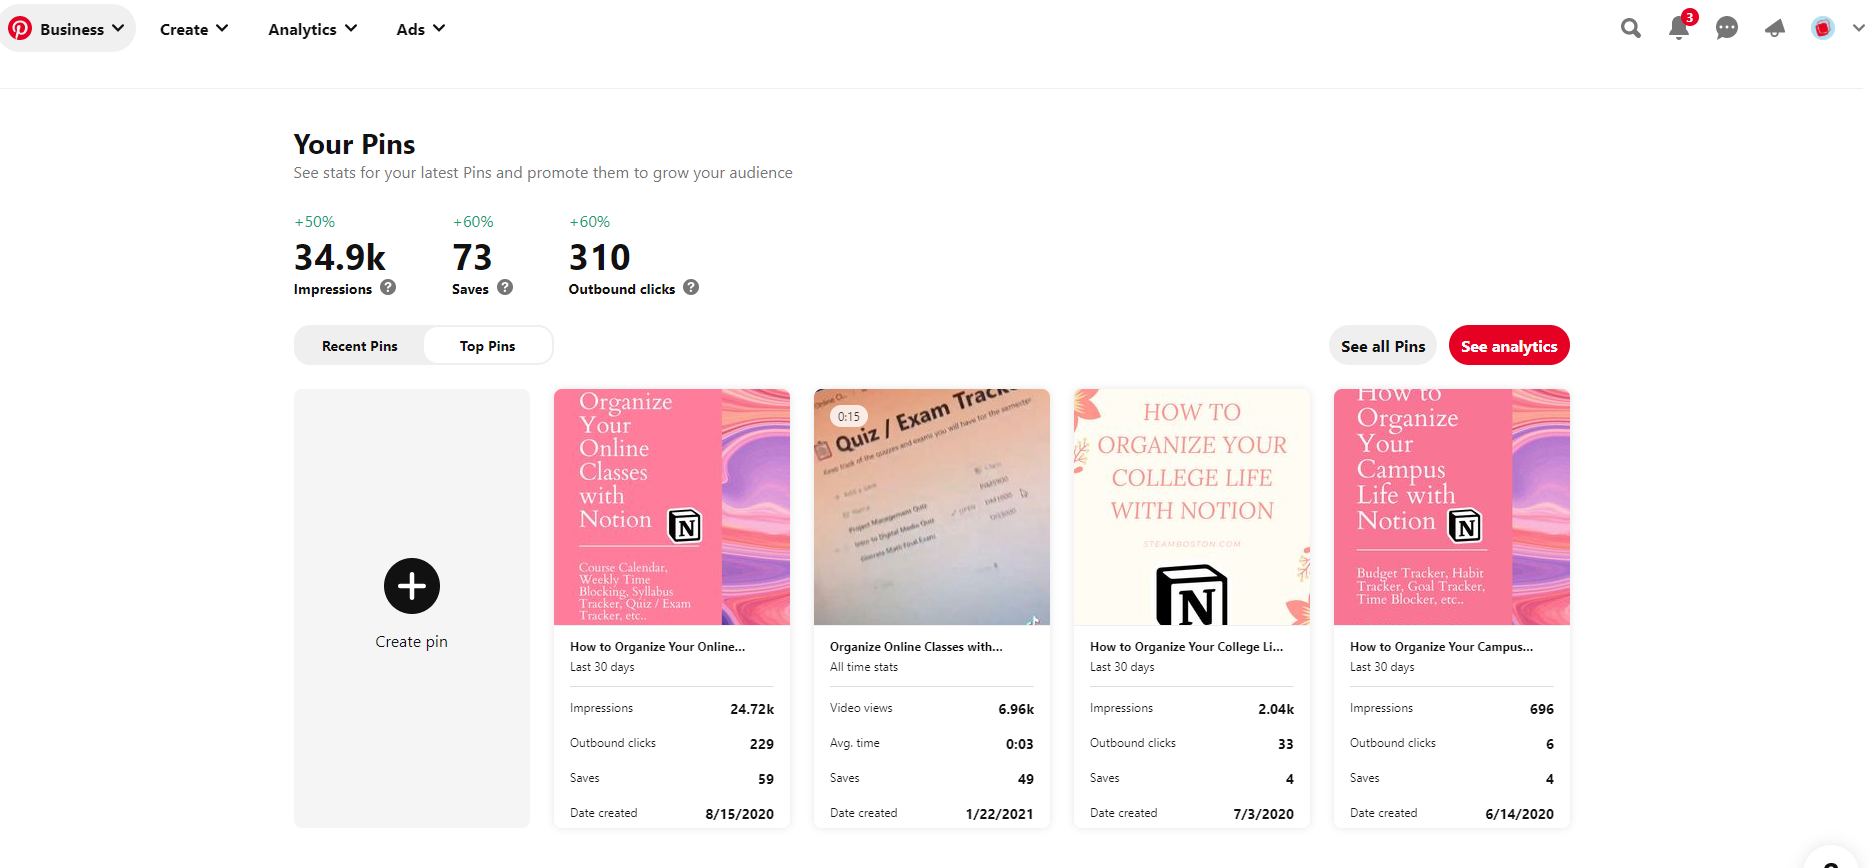The height and width of the screenshot is (868, 1870).
Task: Open the Quiz / Exam Tracker video pin
Action: (x=932, y=507)
